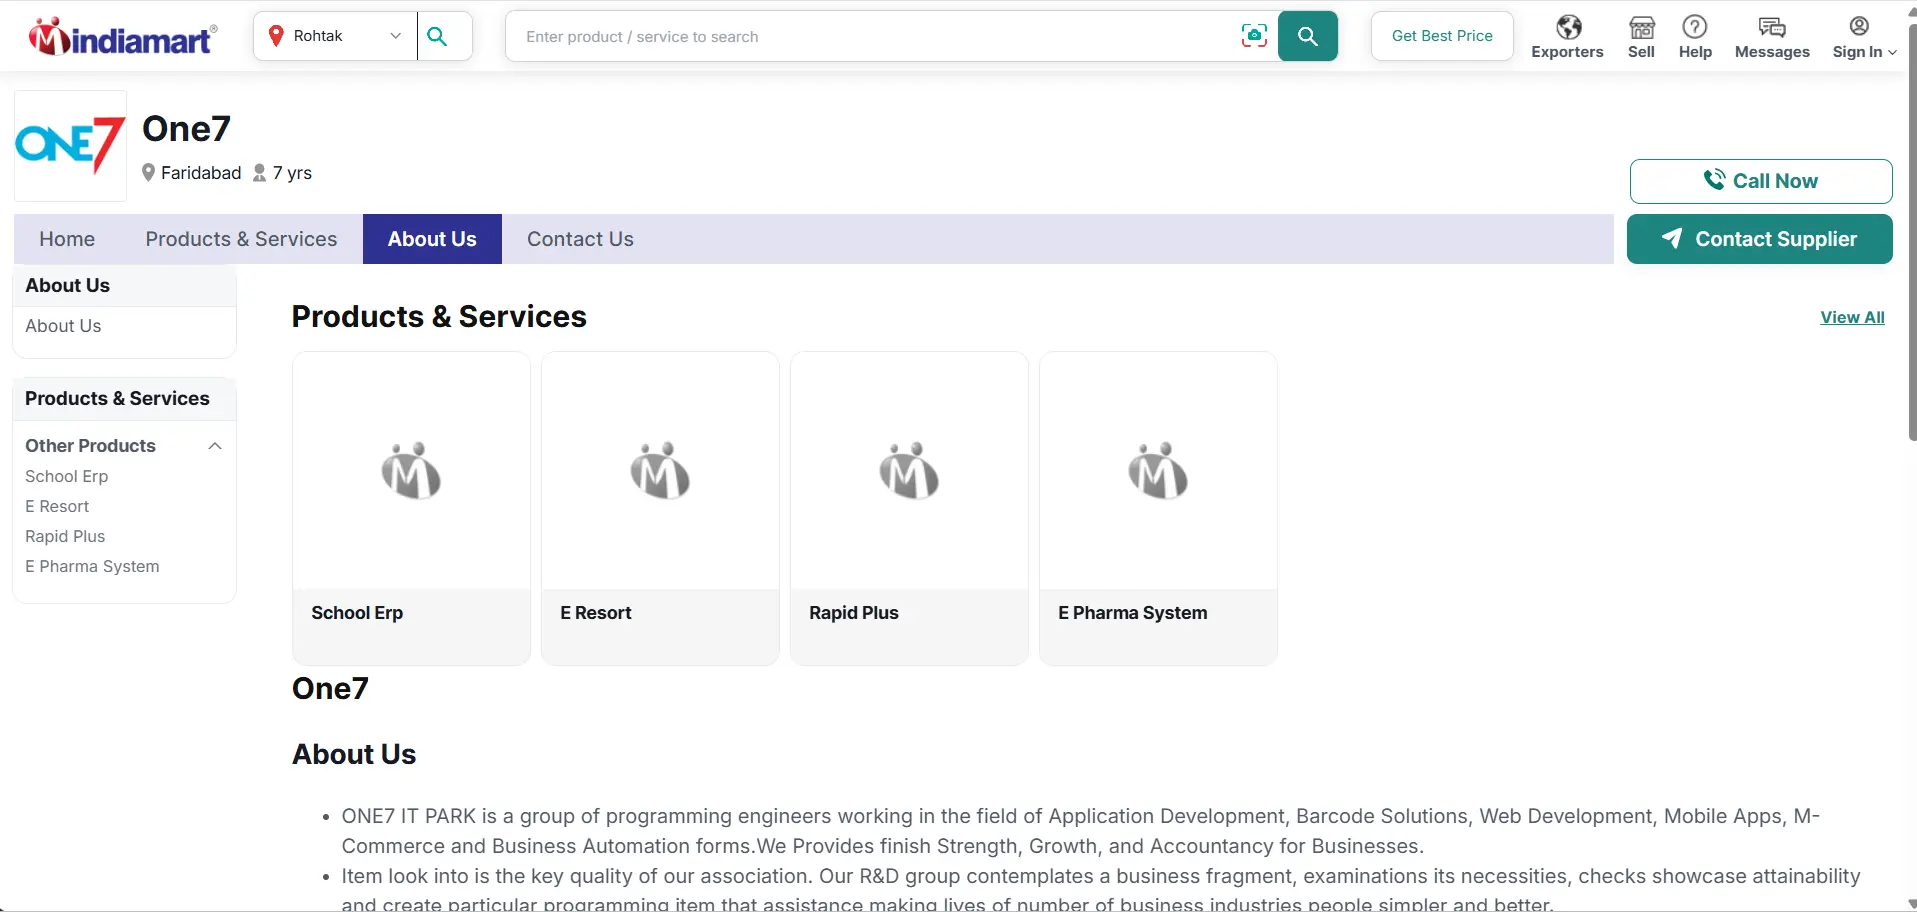This screenshot has height=912, width=1917.
Task: Open the School Erp product thumbnail
Action: coord(411,471)
